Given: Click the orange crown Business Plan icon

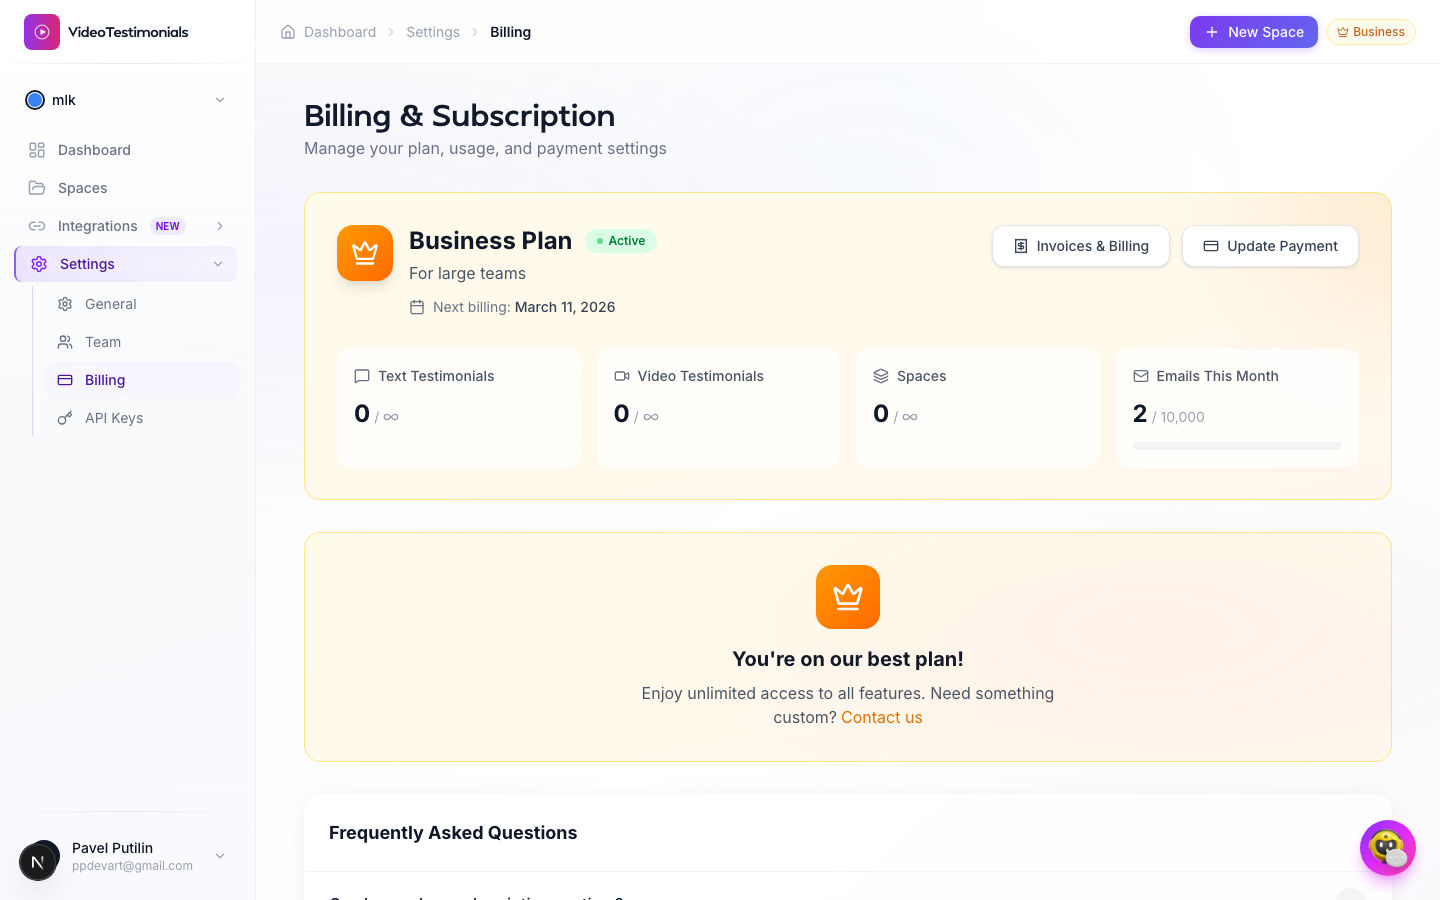Looking at the screenshot, I should 365,253.
